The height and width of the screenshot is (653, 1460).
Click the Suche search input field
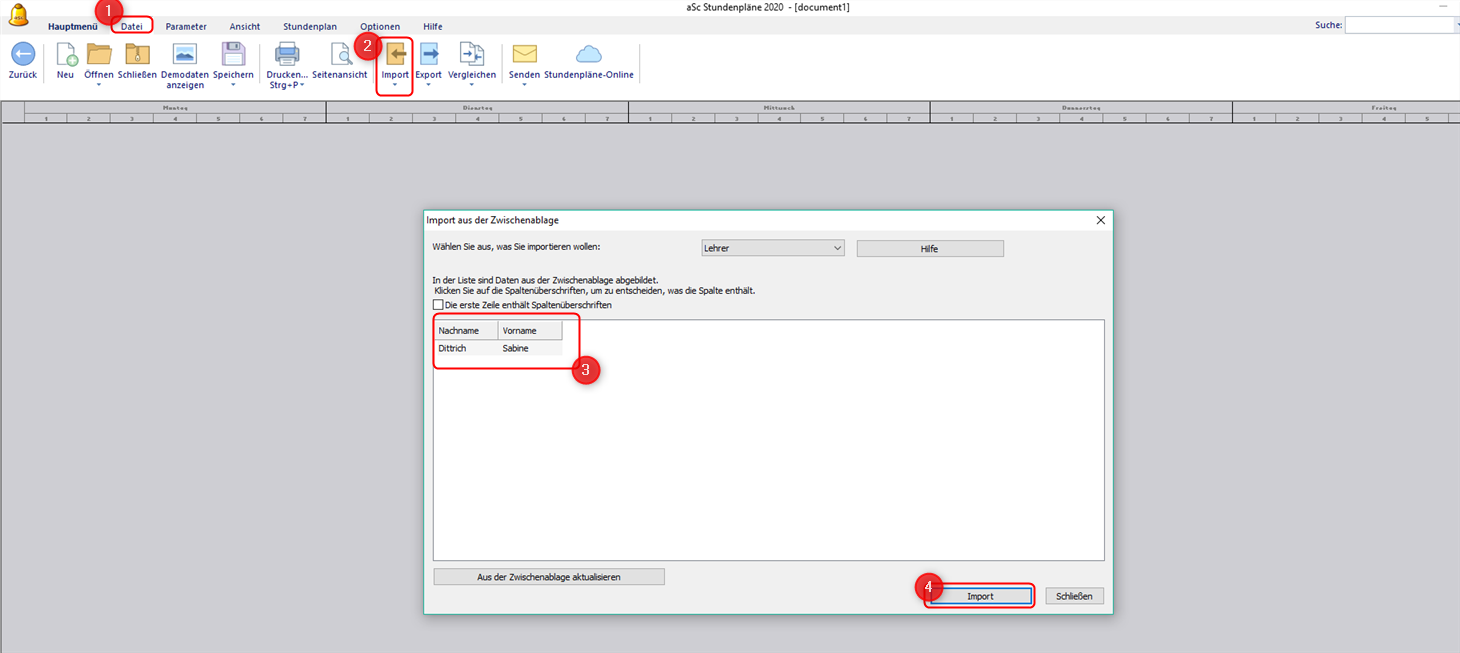1400,25
